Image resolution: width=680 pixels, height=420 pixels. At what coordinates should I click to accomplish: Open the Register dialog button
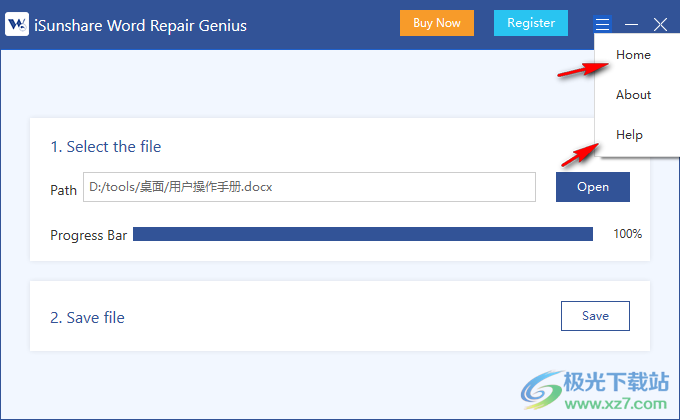click(x=531, y=23)
